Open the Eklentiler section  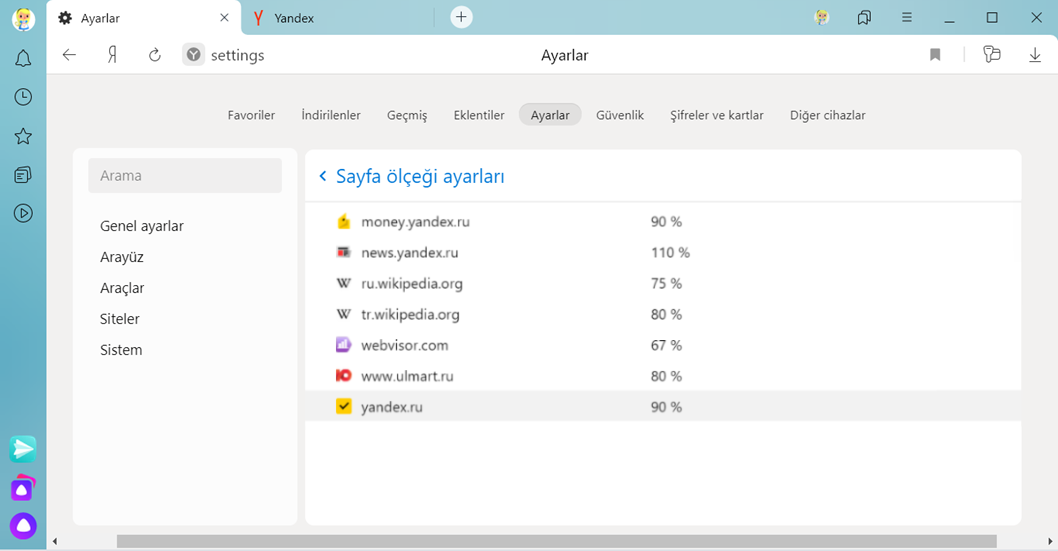click(479, 115)
